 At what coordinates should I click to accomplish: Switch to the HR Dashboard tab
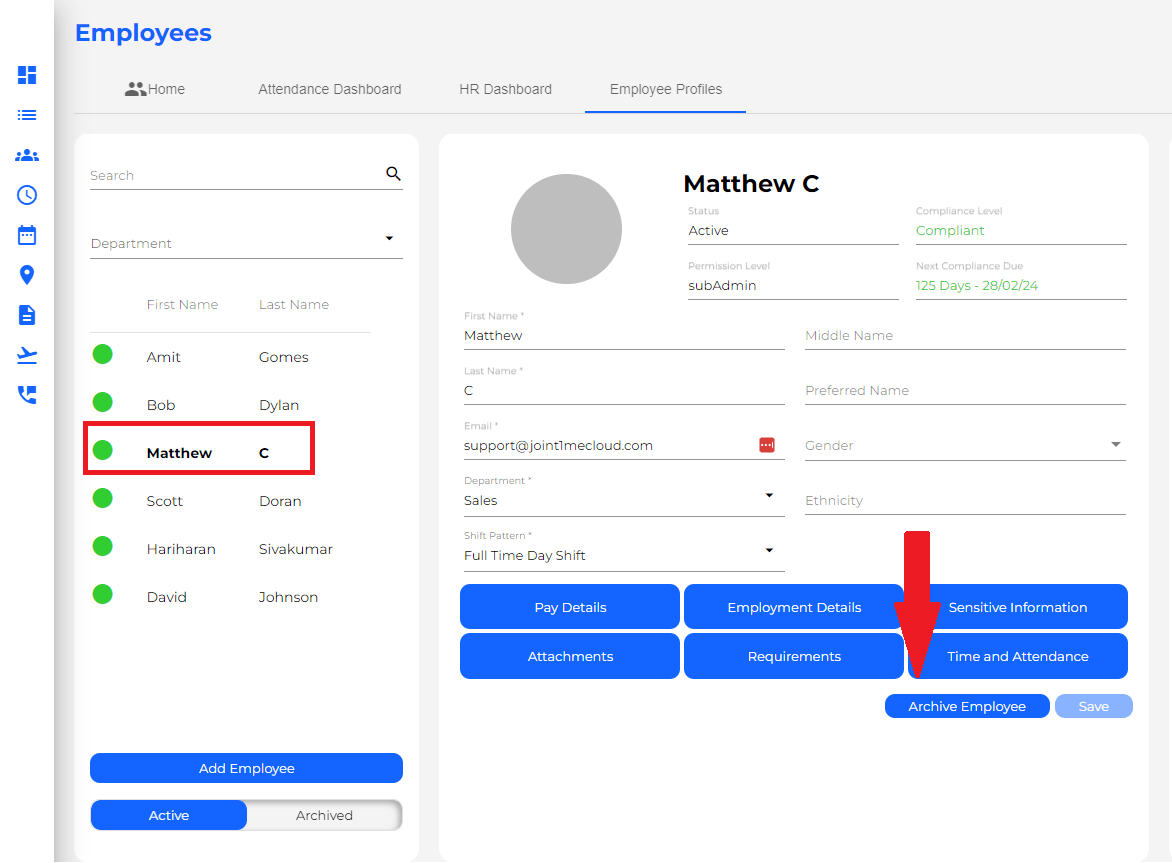tap(505, 89)
